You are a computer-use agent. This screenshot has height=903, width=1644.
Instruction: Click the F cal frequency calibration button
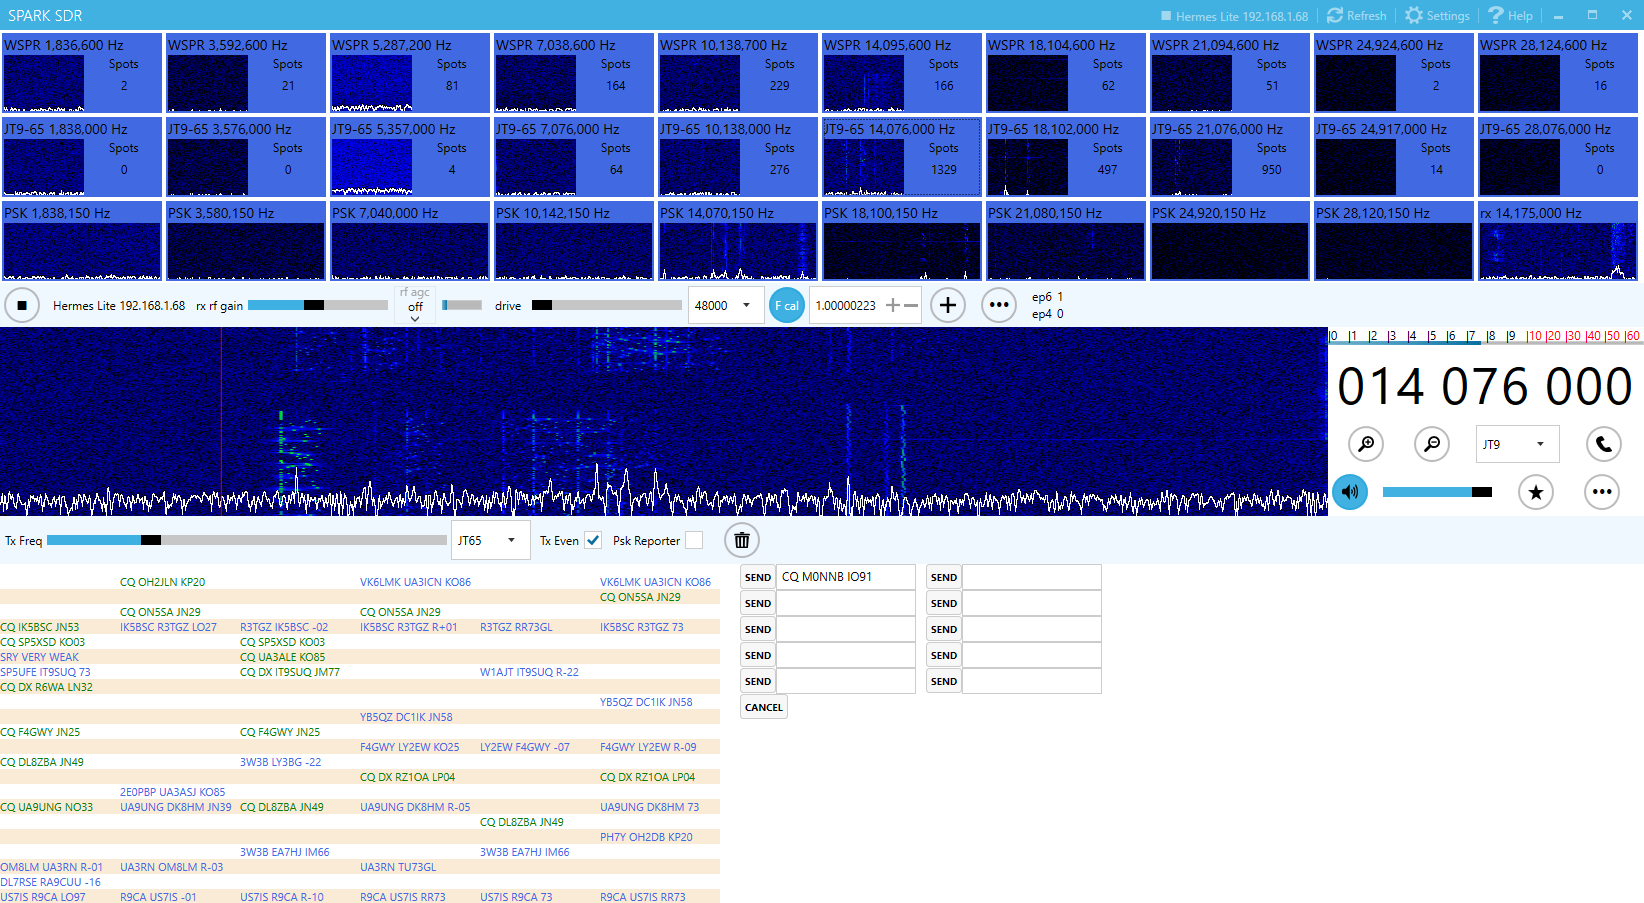786,305
